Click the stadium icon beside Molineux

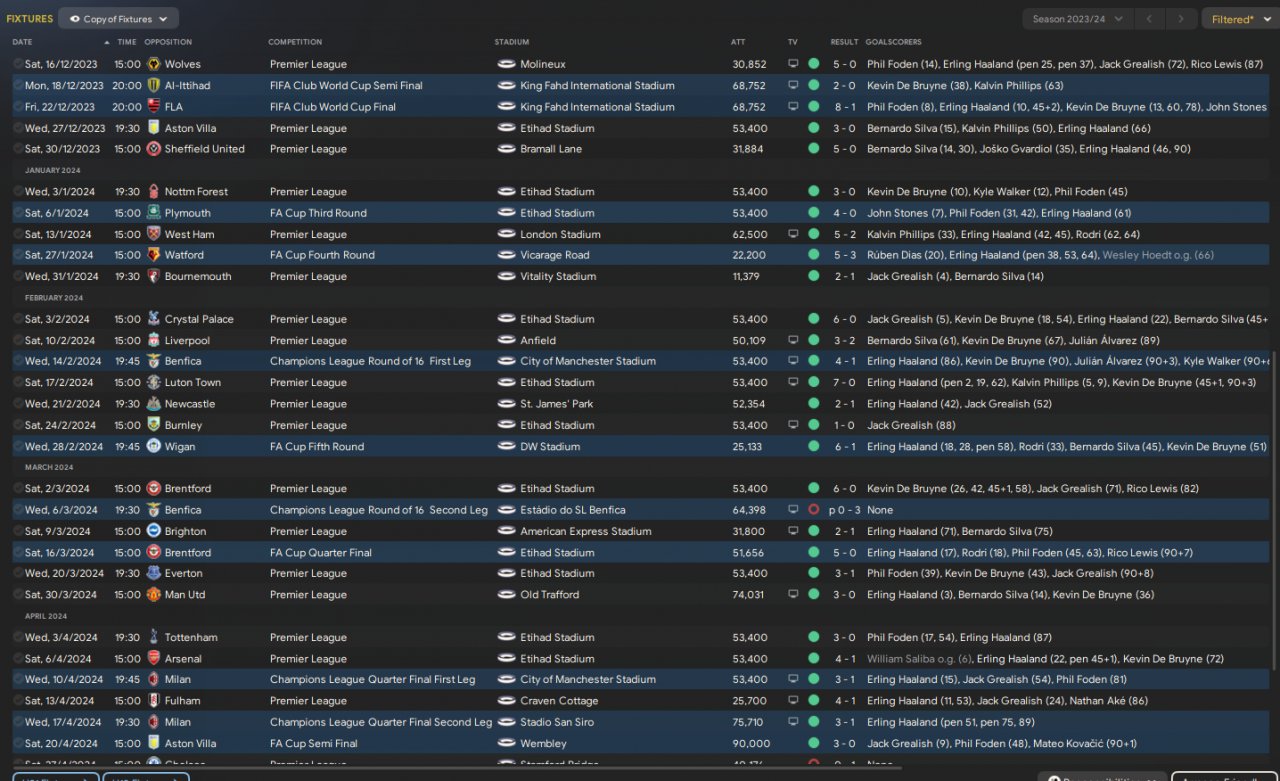506,64
